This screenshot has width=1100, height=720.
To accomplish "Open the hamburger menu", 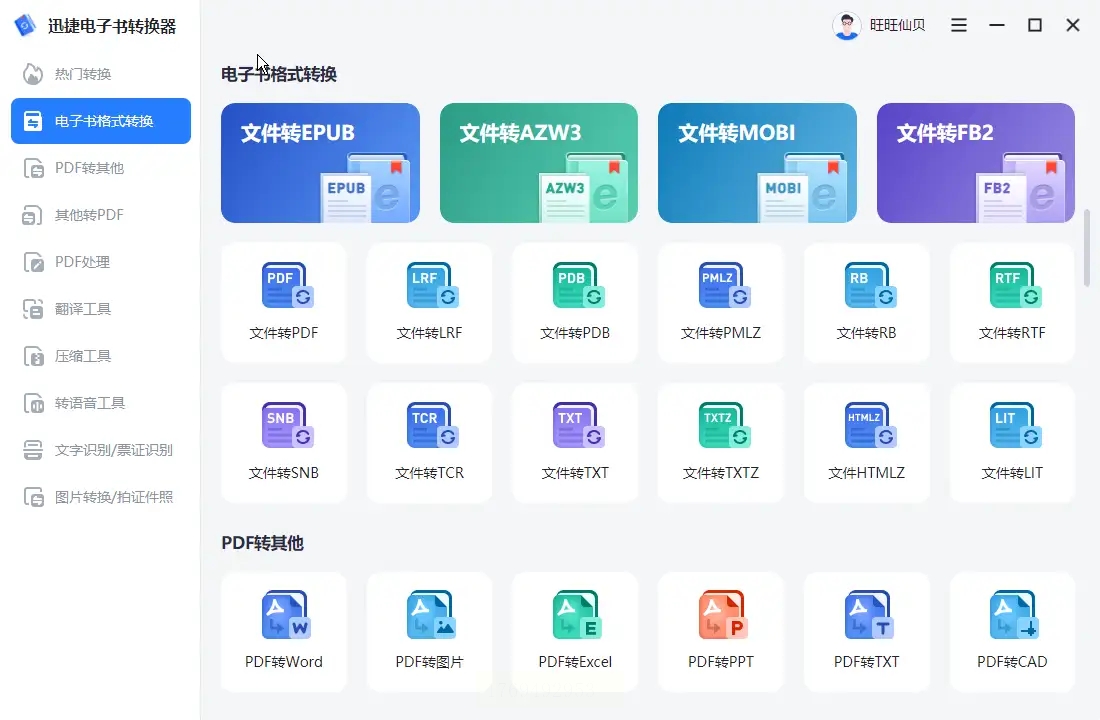I will point(959,25).
